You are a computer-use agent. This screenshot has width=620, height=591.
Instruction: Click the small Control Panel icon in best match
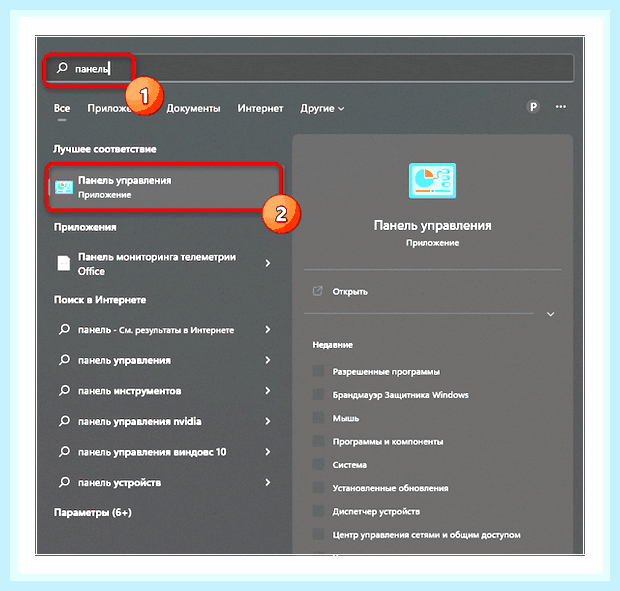[x=64, y=187]
